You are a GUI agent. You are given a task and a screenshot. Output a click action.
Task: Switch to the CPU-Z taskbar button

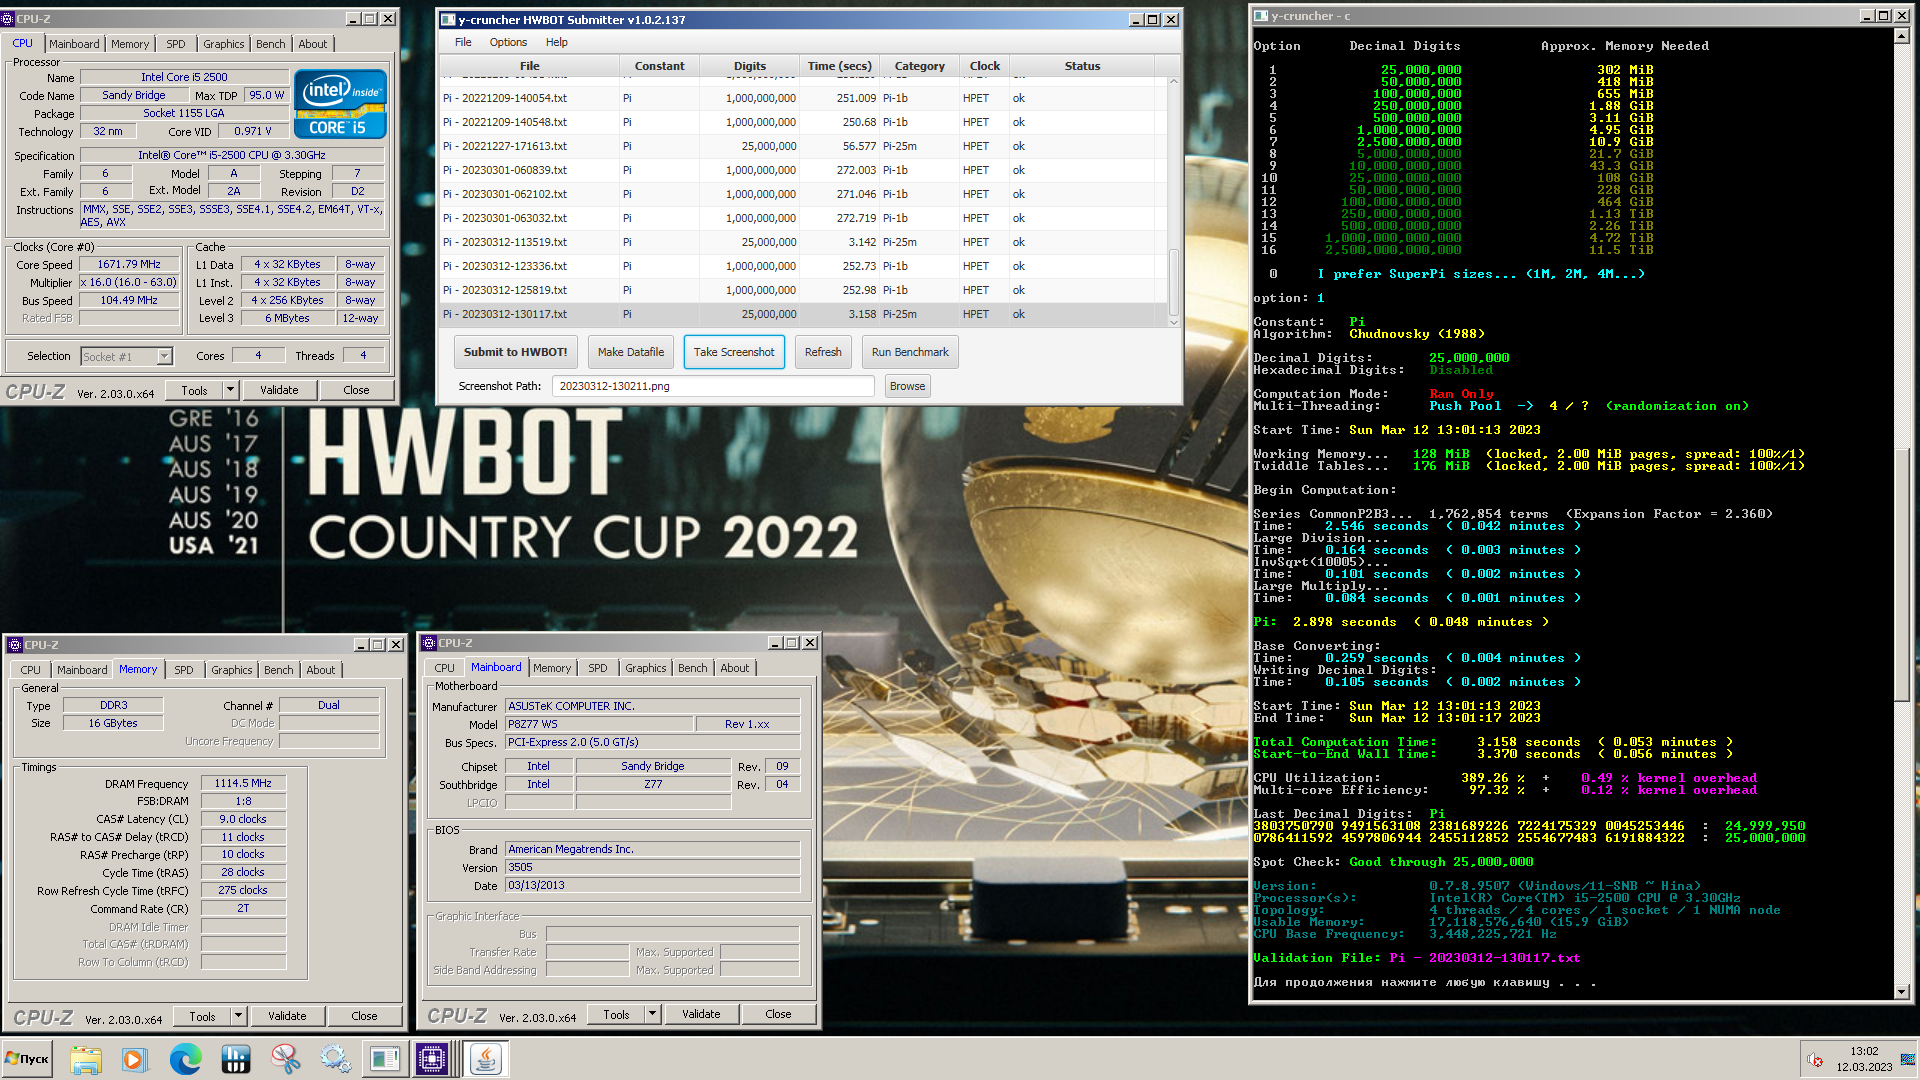point(433,1059)
